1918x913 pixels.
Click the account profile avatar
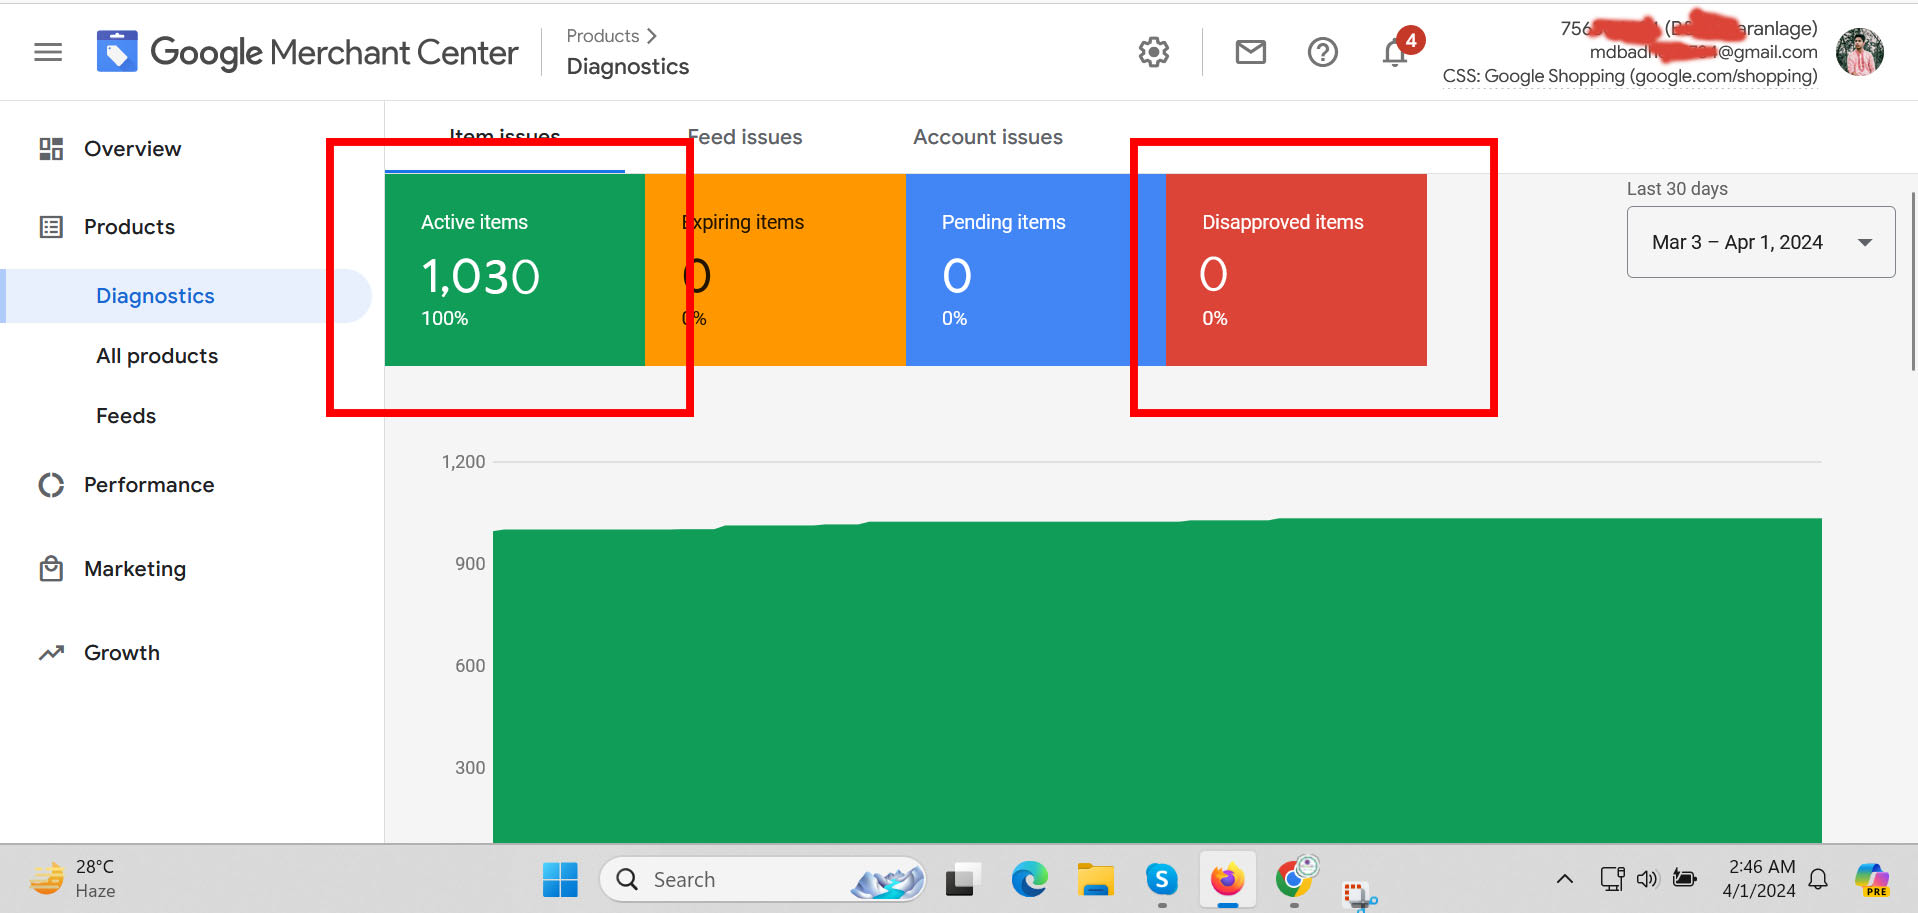coord(1860,52)
